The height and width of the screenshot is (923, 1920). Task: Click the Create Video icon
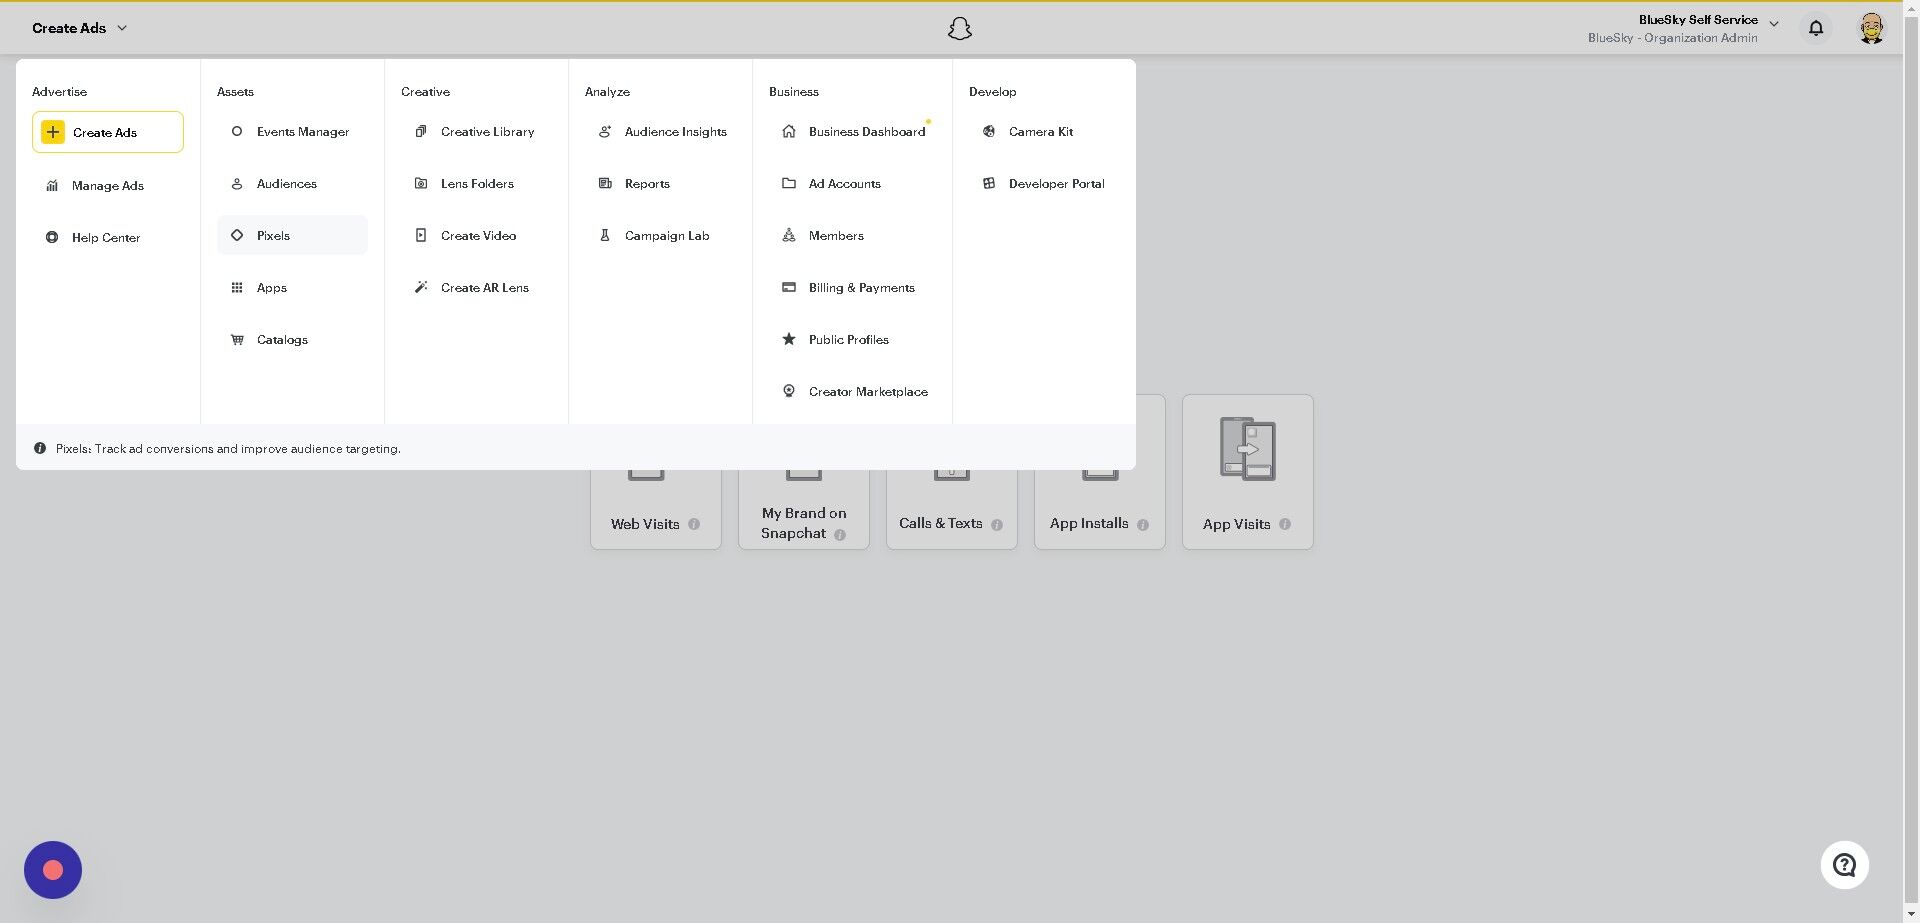pos(421,236)
